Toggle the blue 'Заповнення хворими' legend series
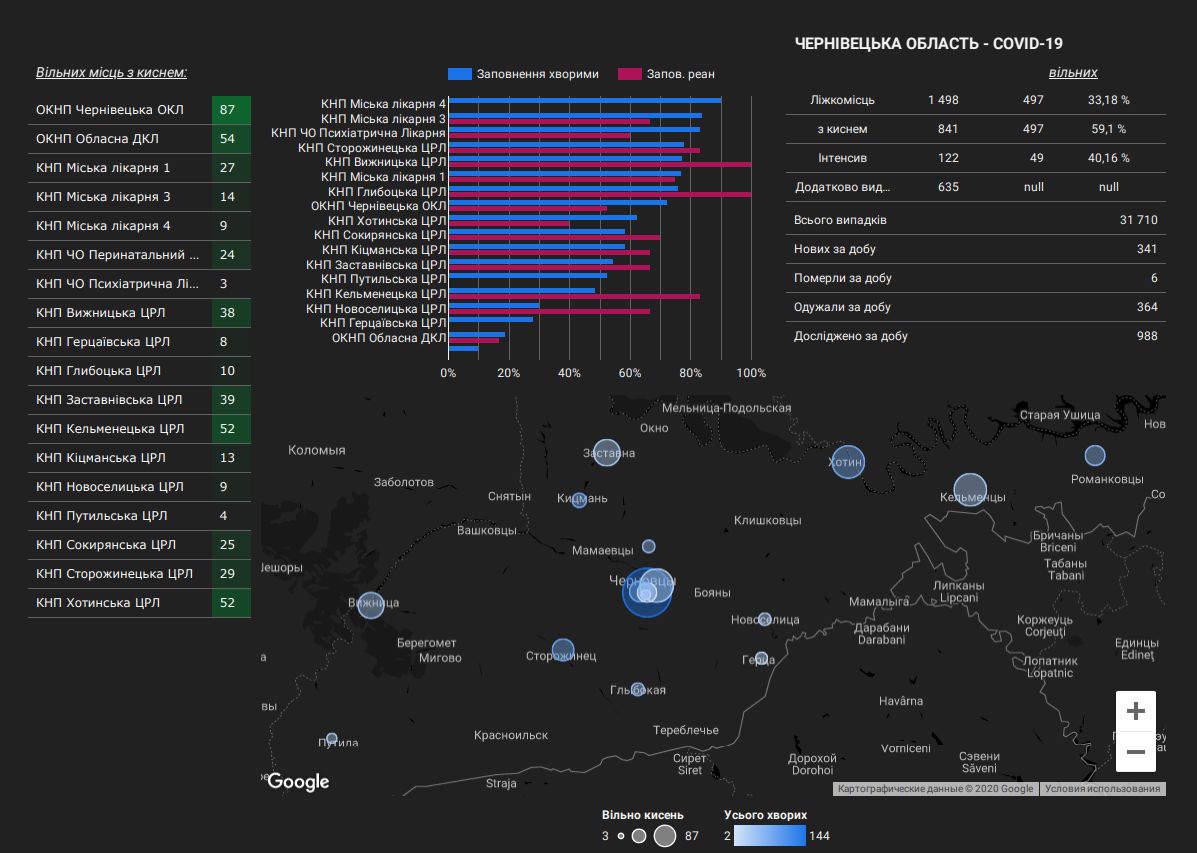Image resolution: width=1197 pixels, height=853 pixels. coord(524,74)
